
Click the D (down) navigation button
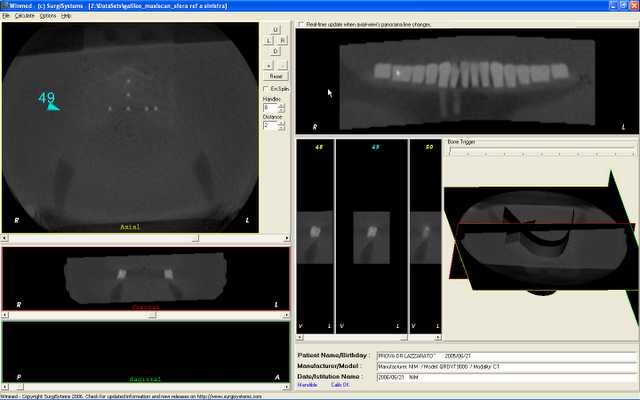(x=275, y=51)
